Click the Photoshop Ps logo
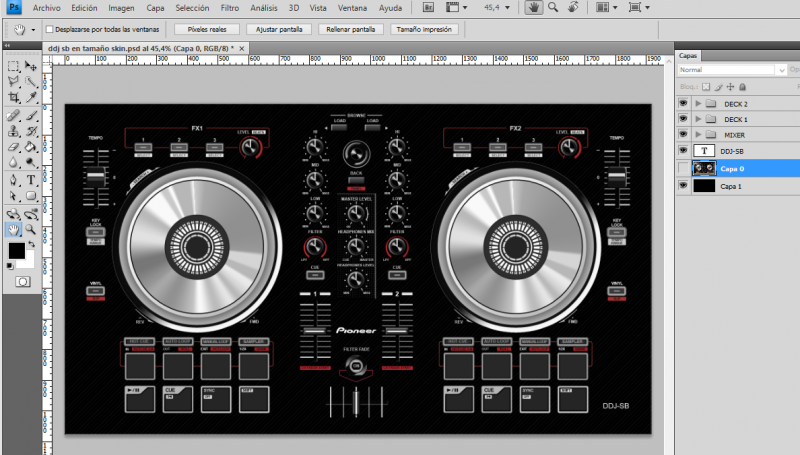Screen dimensions: 800x455 [x=14, y=7]
